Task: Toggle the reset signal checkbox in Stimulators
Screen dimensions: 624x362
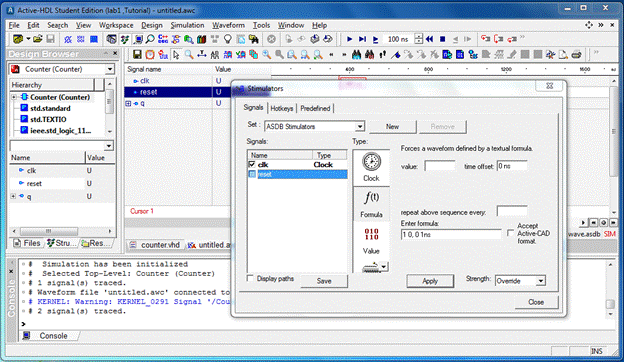Action: pos(252,174)
